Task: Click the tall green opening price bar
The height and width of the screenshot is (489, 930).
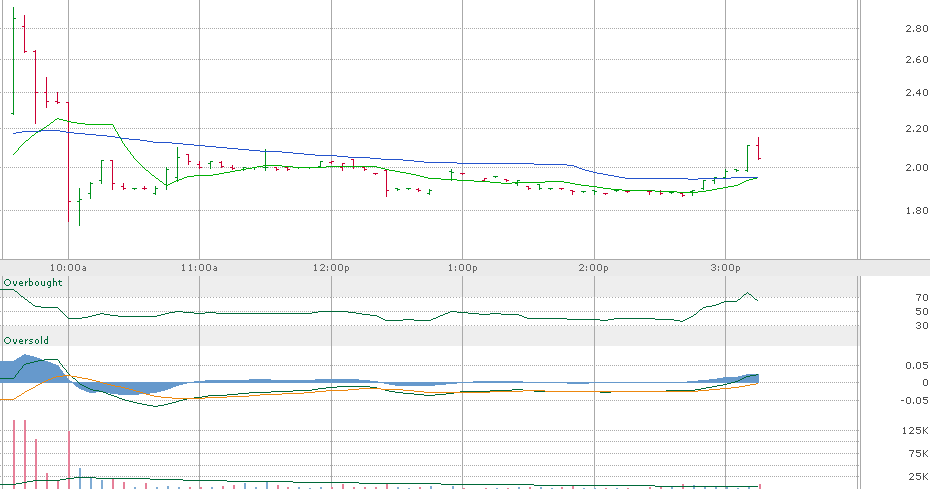Action: click(x=13, y=61)
